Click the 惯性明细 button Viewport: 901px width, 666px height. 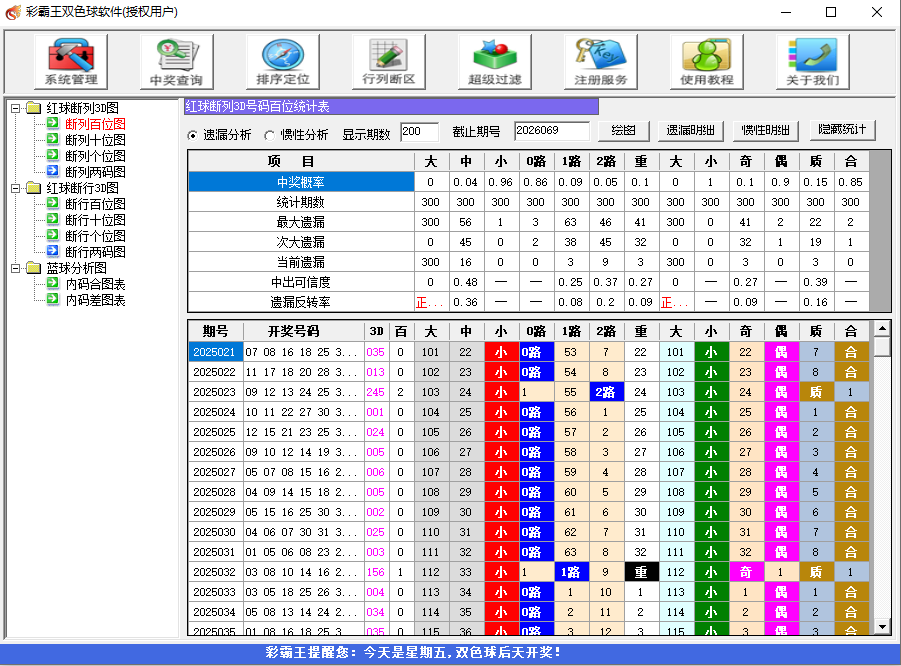[765, 130]
